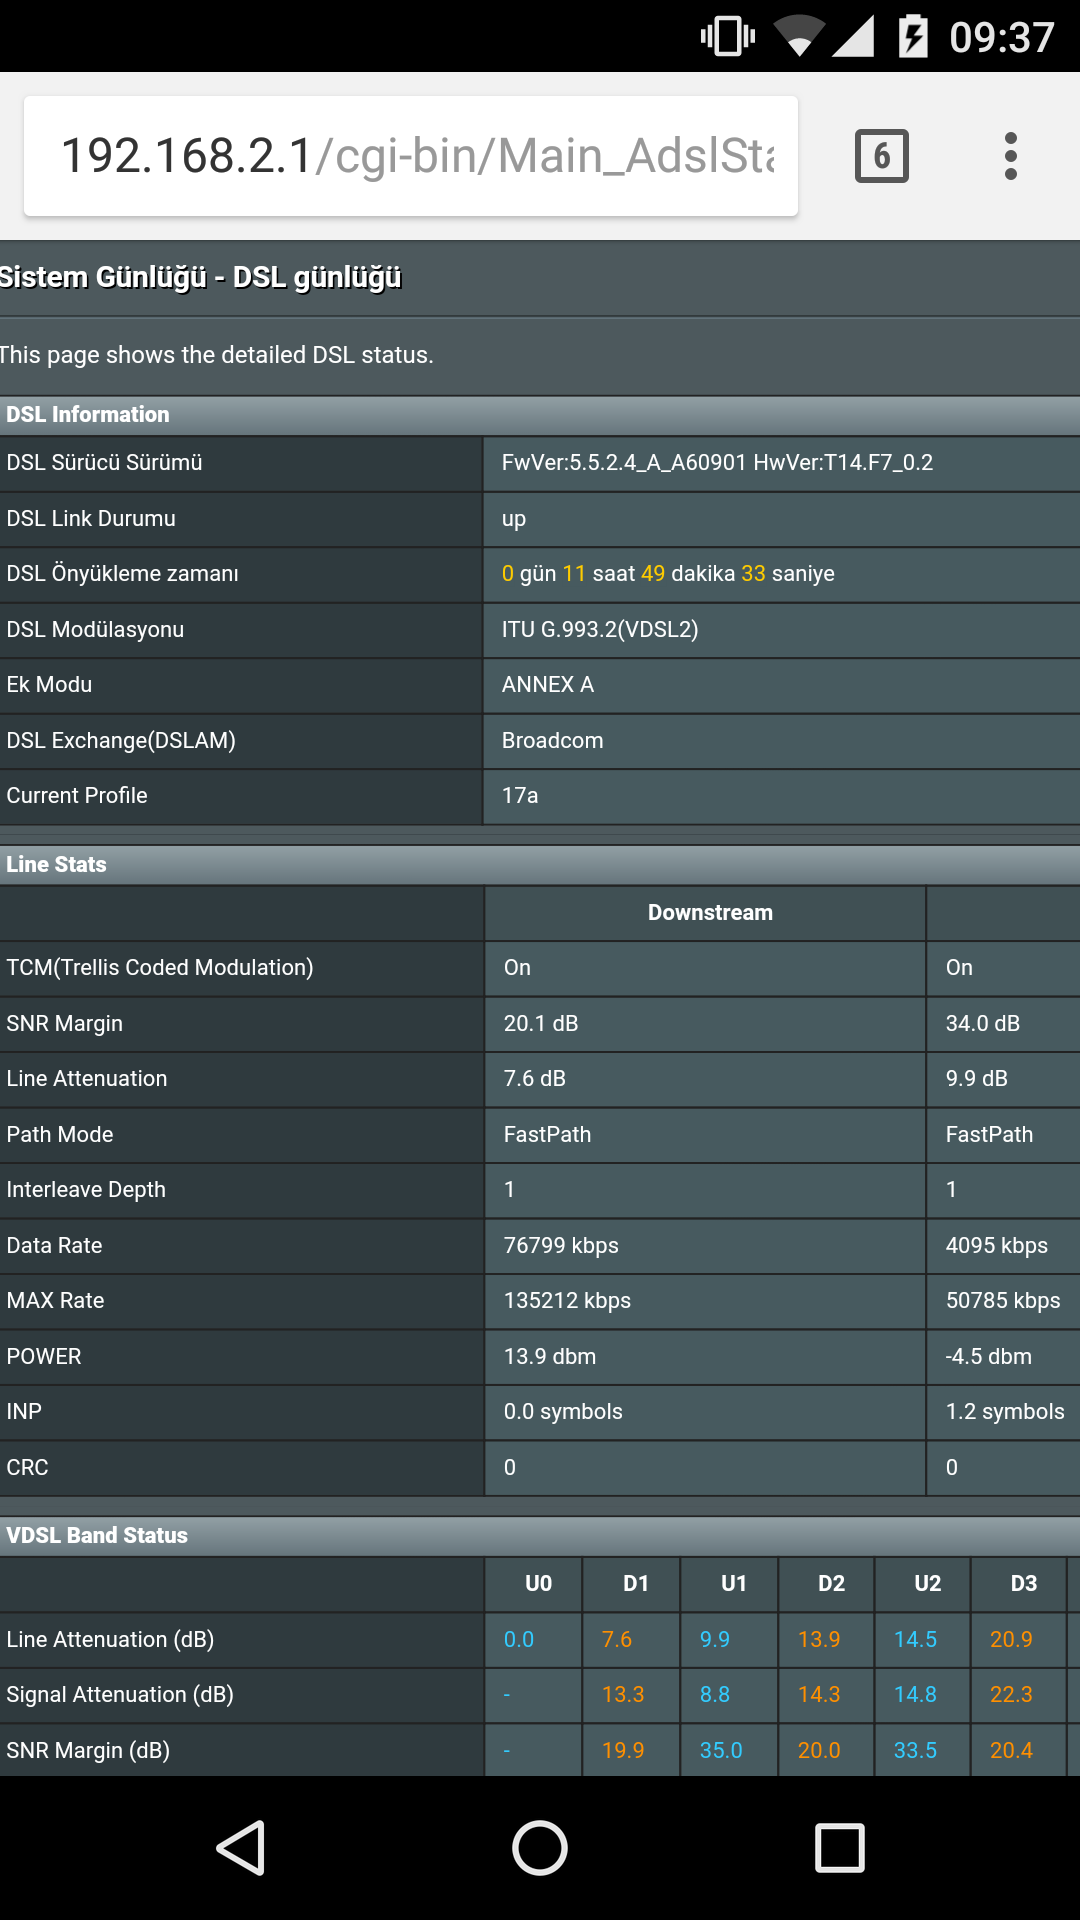Tap the Wi-Fi signal status icon
This screenshot has height=1920, width=1080.
(798, 37)
